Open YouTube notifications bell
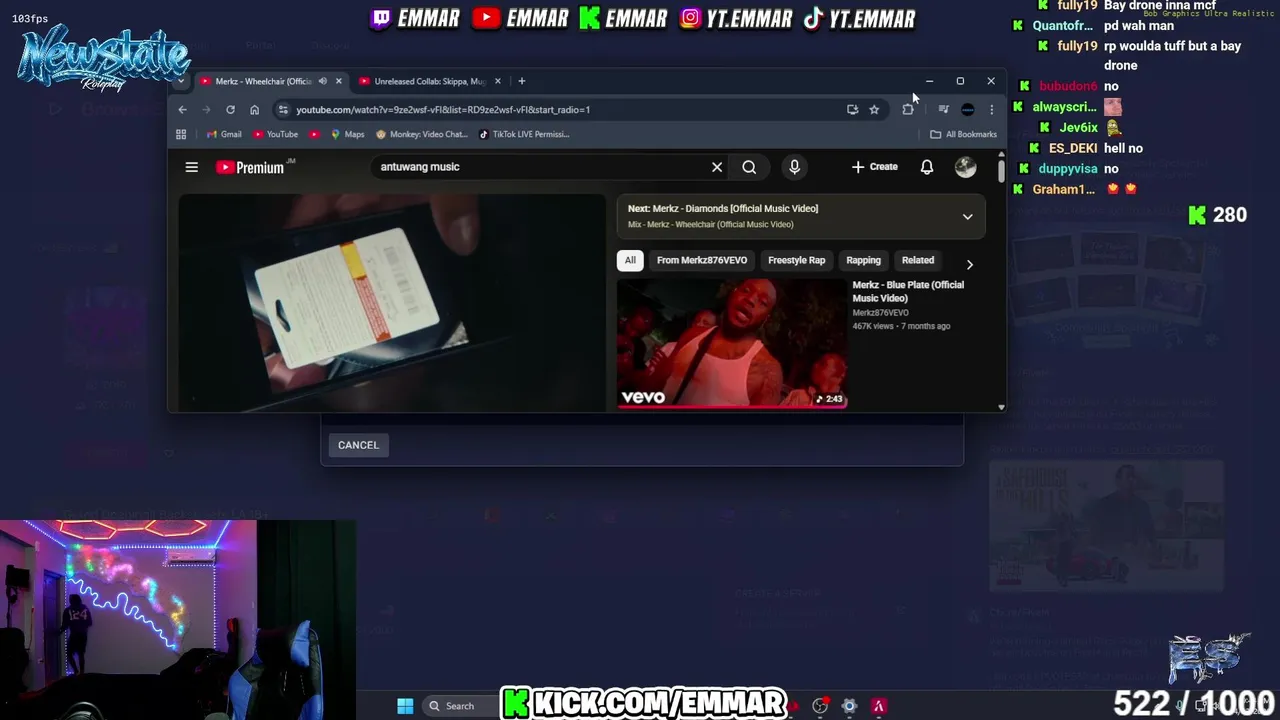 tap(927, 167)
